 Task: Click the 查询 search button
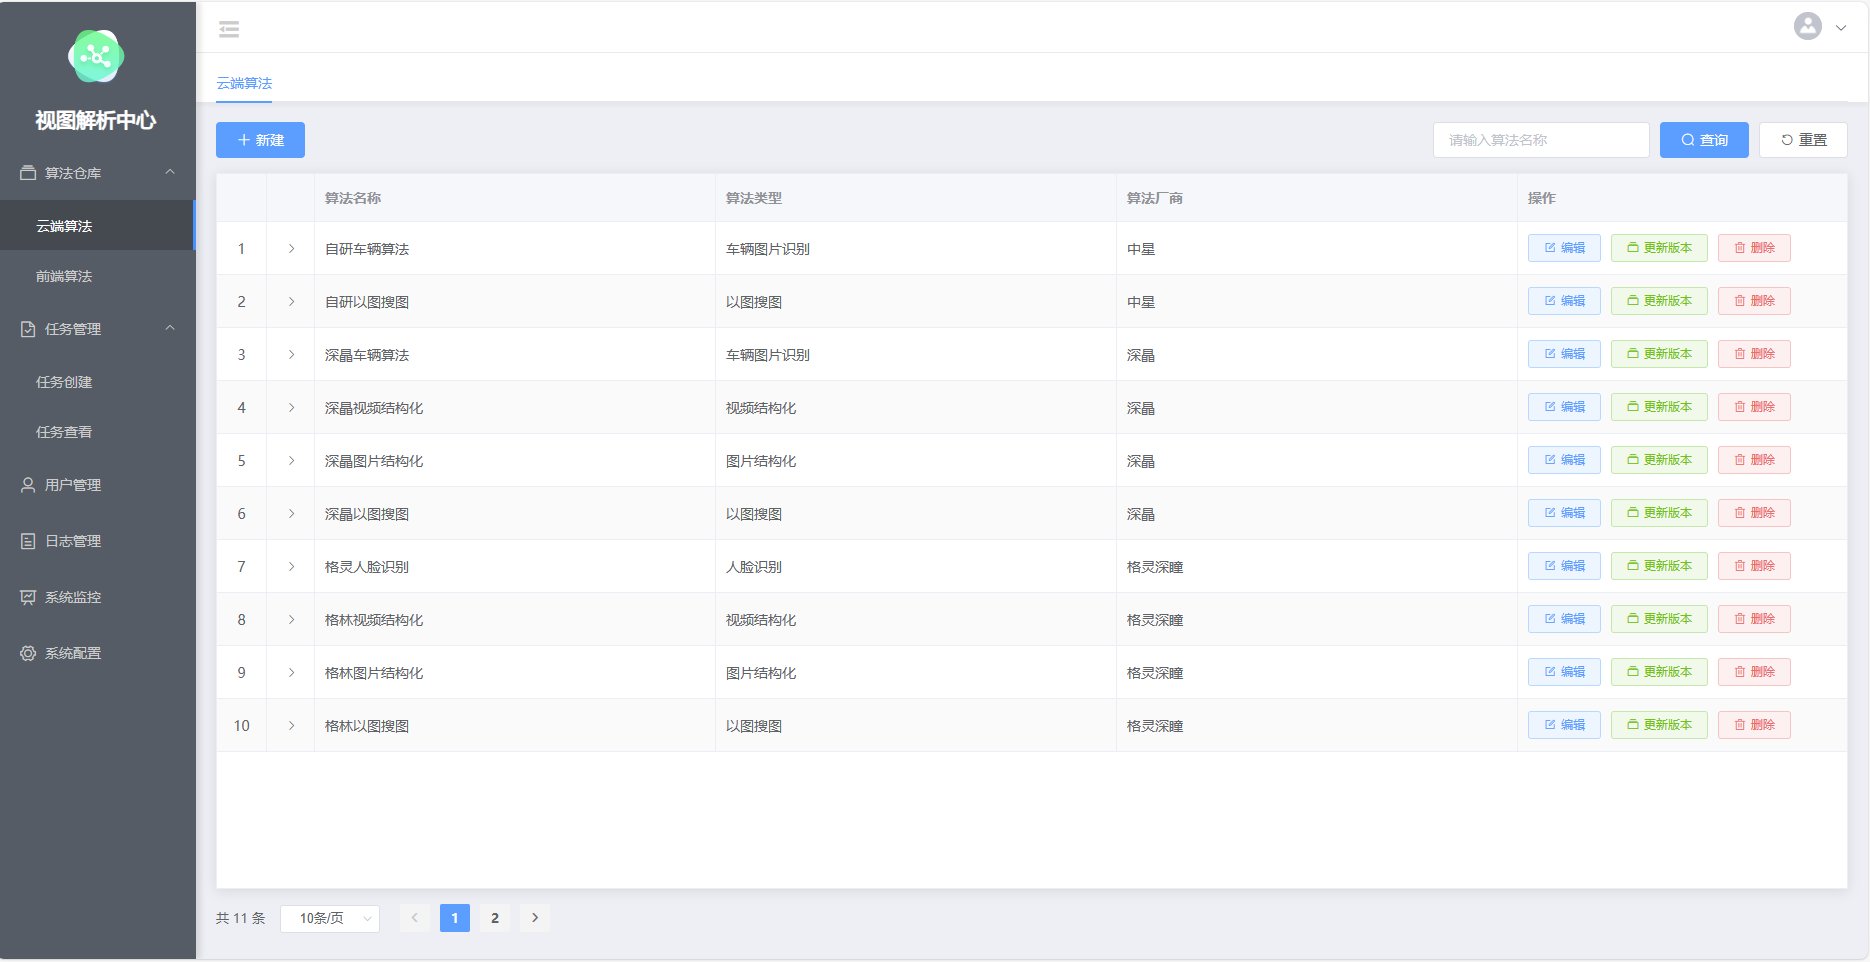(x=1703, y=140)
